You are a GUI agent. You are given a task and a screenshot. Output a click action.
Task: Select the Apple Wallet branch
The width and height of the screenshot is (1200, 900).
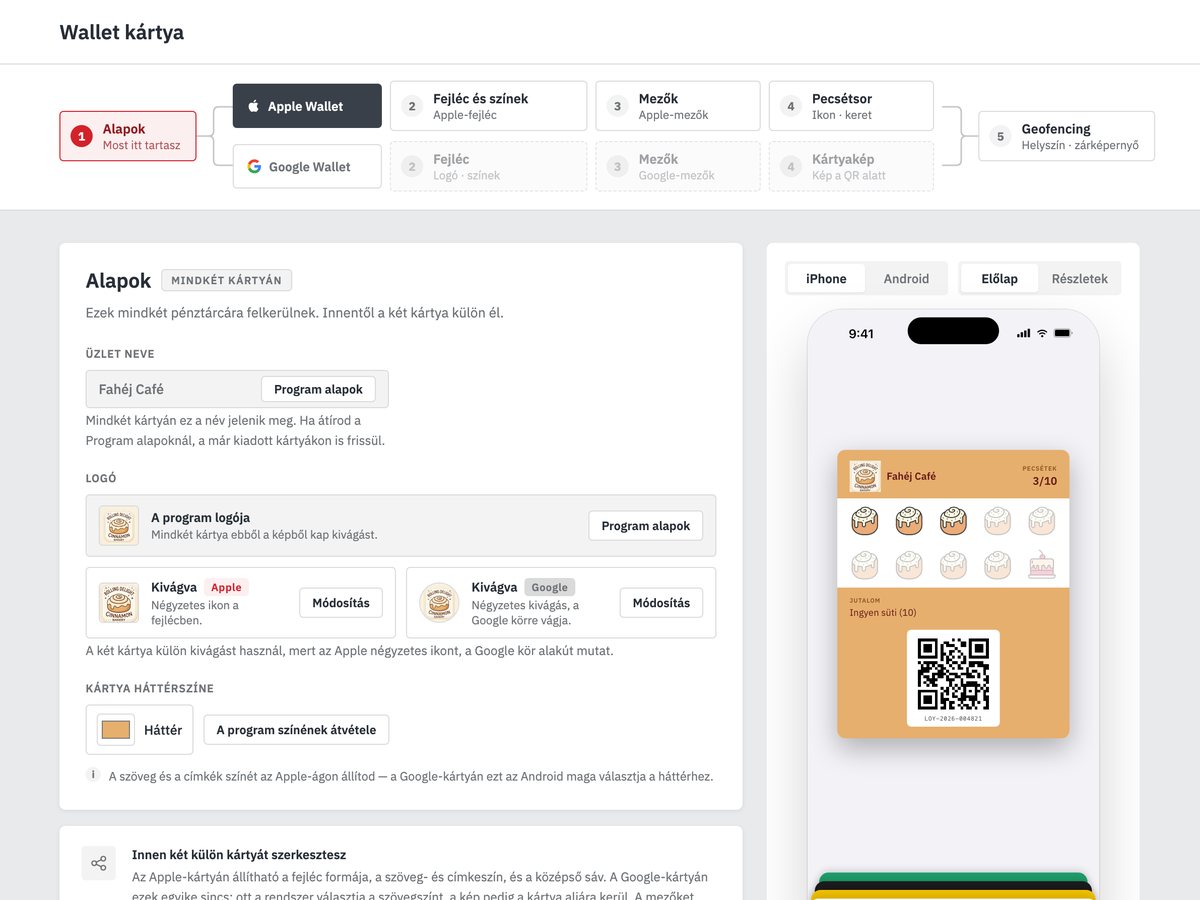pos(307,106)
